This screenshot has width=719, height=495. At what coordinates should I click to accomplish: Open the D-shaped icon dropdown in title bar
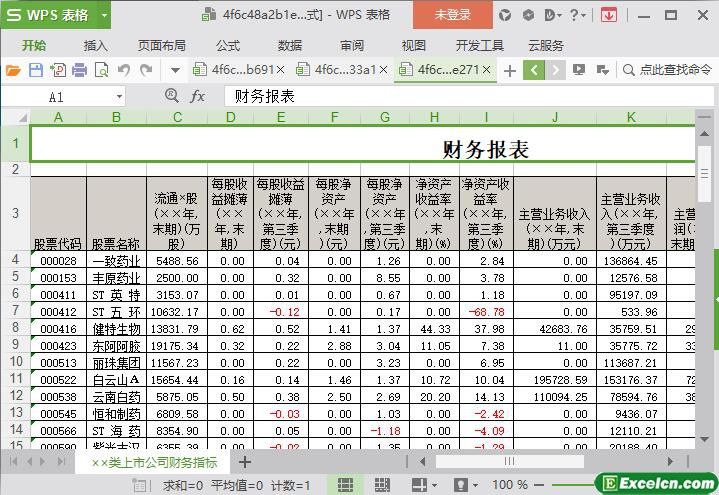coord(553,16)
